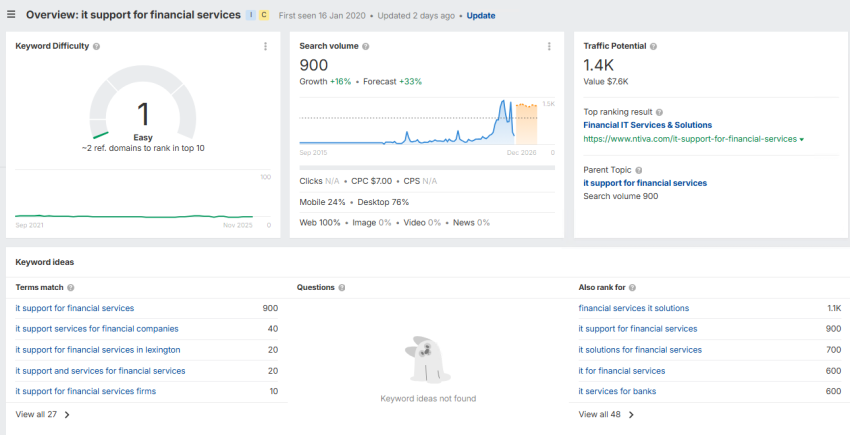Open 'it support services for financial companies'
This screenshot has width=850, height=435.
[97, 329]
